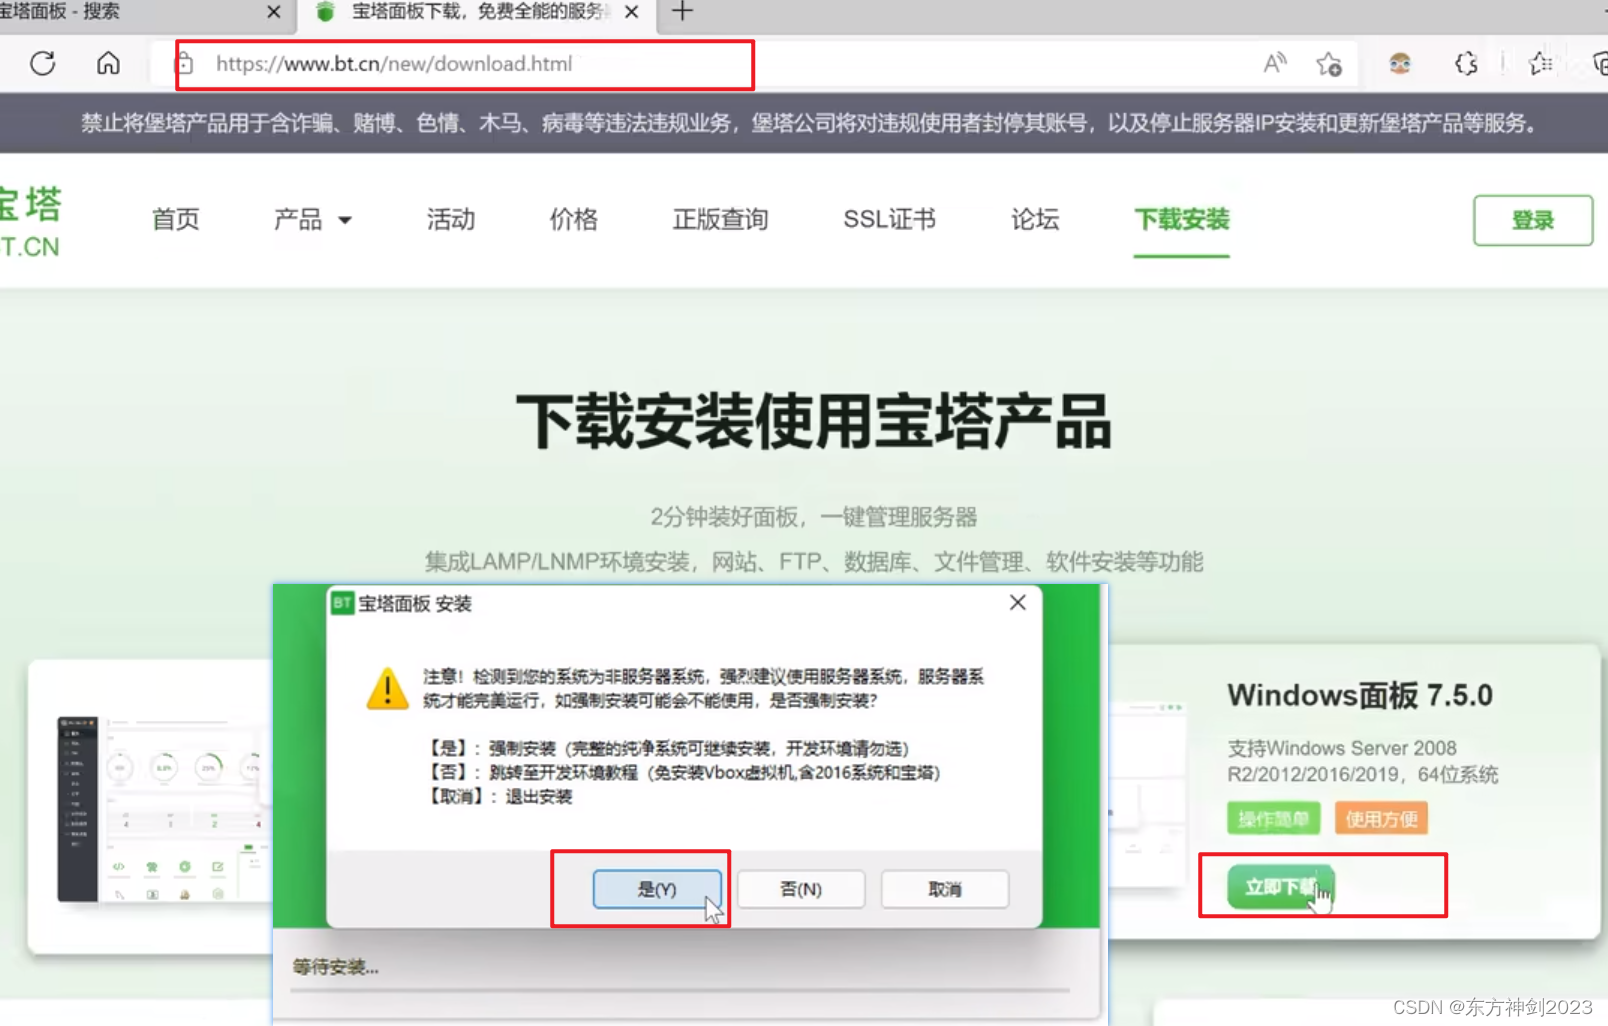The height and width of the screenshot is (1026, 1608).
Task: Click the browser refresh icon
Action: click(42, 64)
